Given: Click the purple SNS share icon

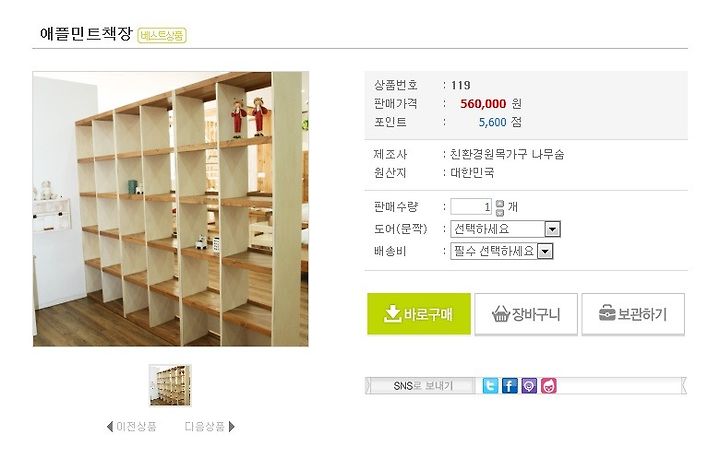Looking at the screenshot, I should 529,385.
